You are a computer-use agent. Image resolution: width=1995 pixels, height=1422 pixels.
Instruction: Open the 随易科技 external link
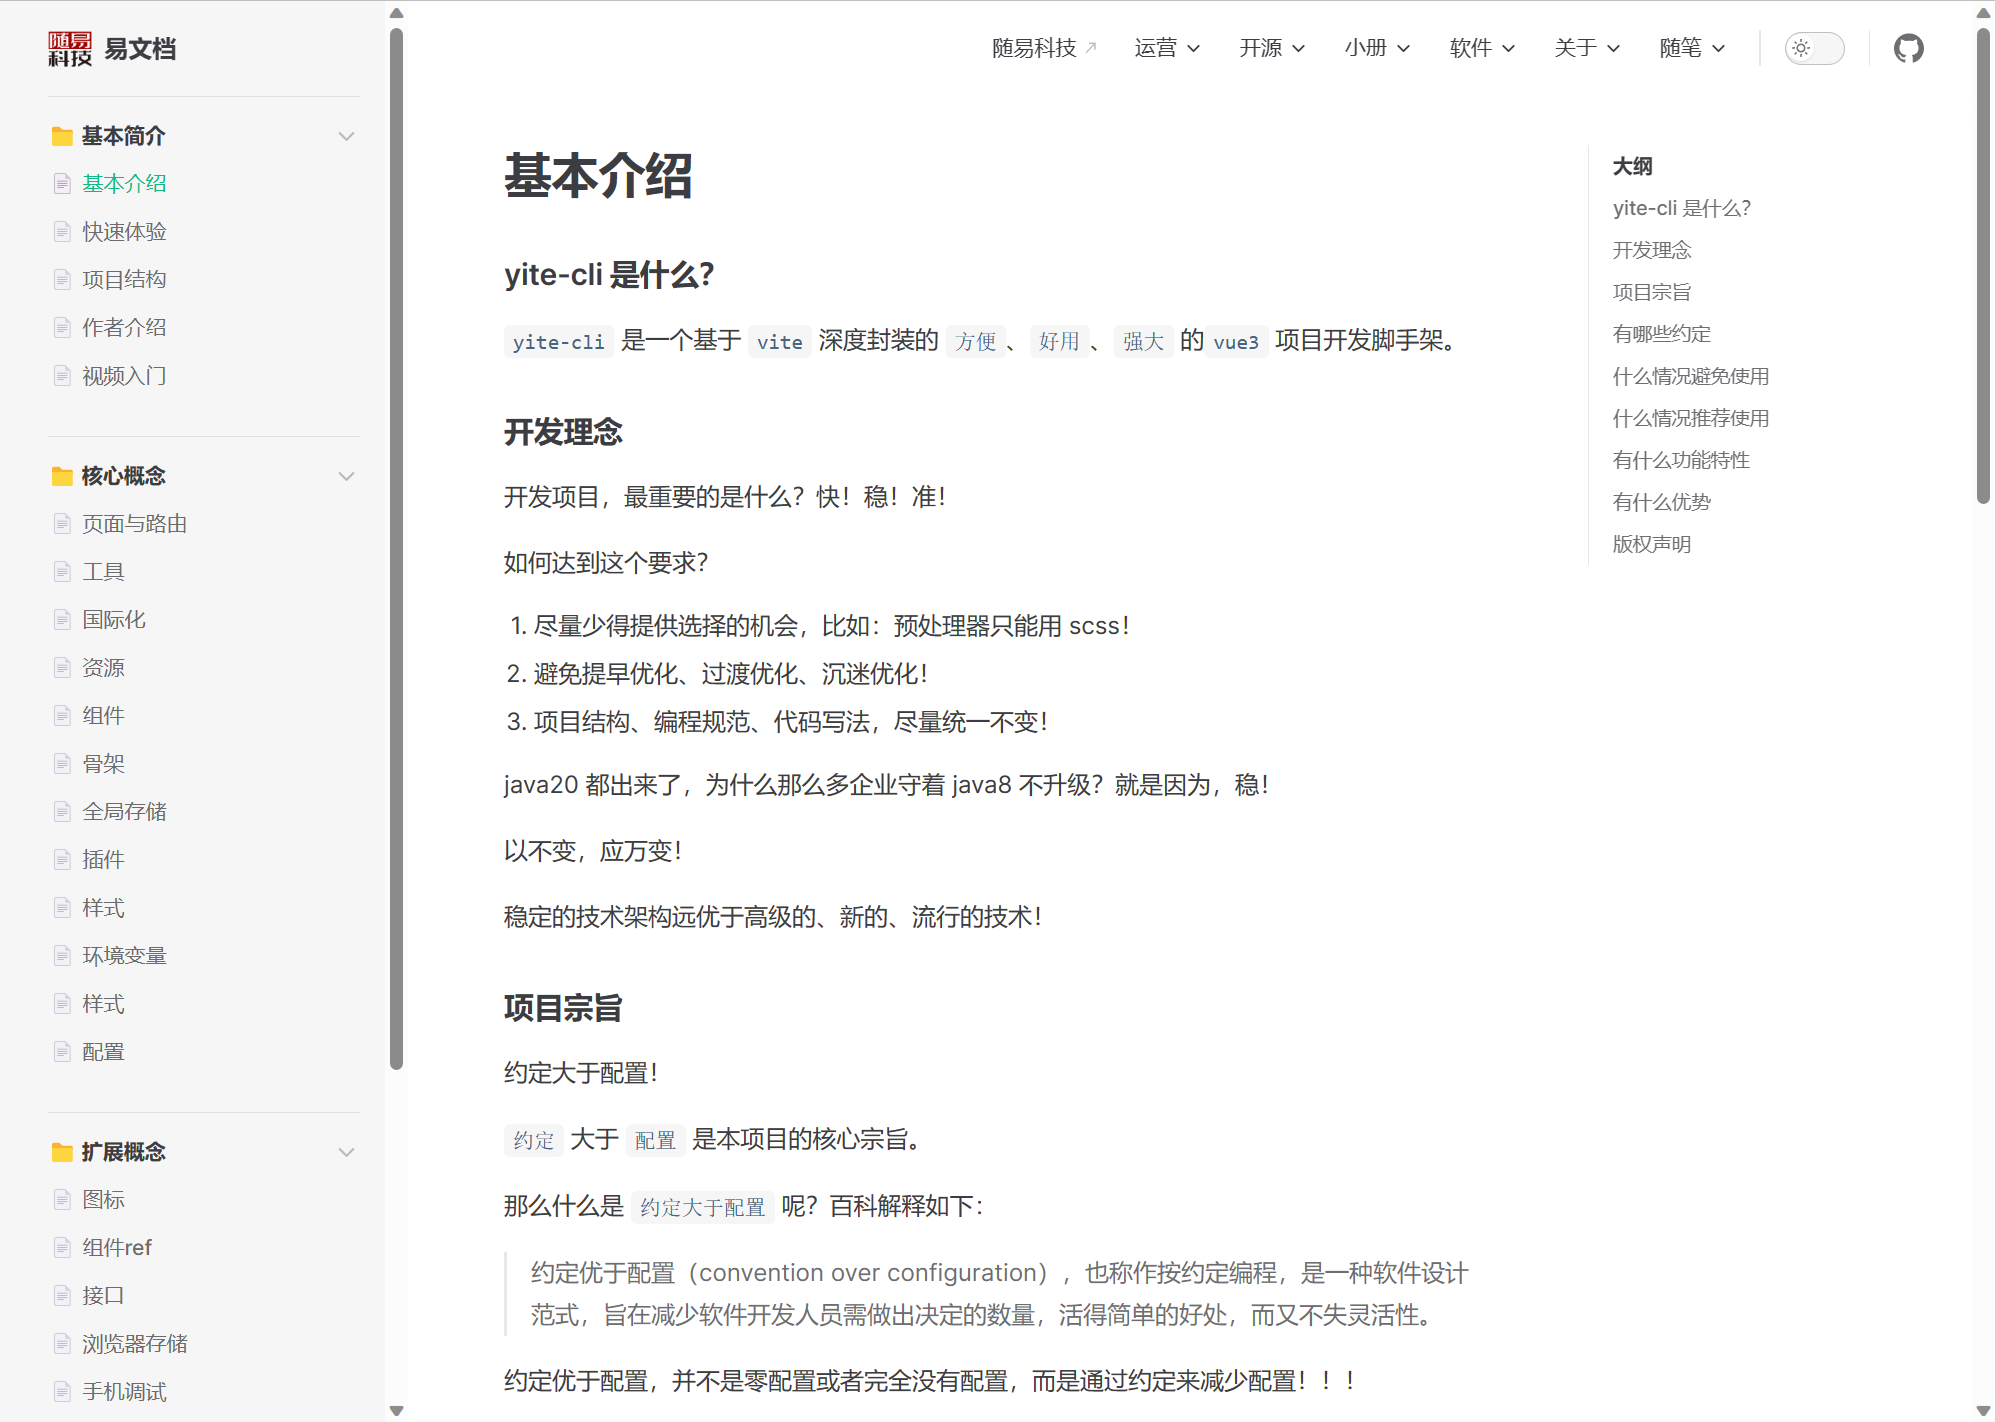(x=1044, y=48)
